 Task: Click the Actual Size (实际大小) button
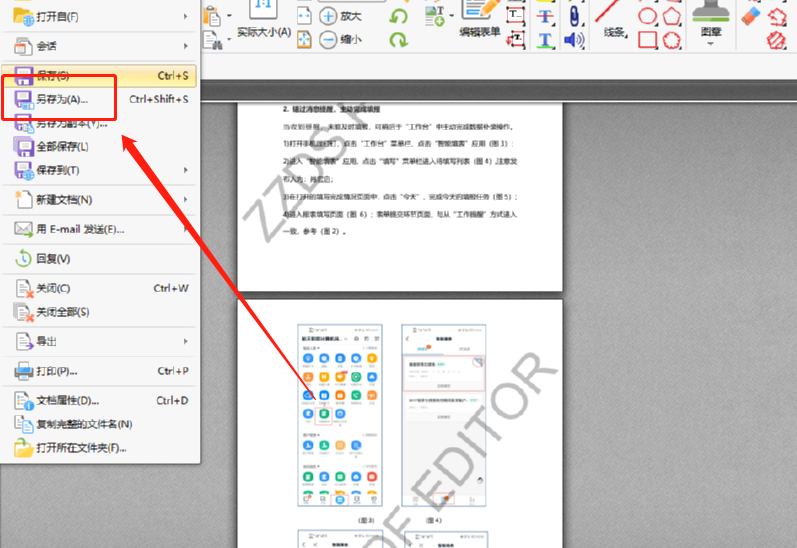pyautogui.click(x=264, y=20)
